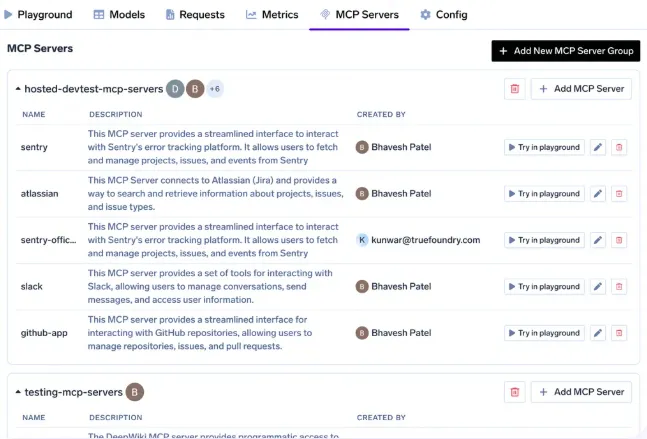Image resolution: width=647 pixels, height=439 pixels.
Task: Delete the hosted-devtest-mcp-servers group
Action: pos(515,89)
